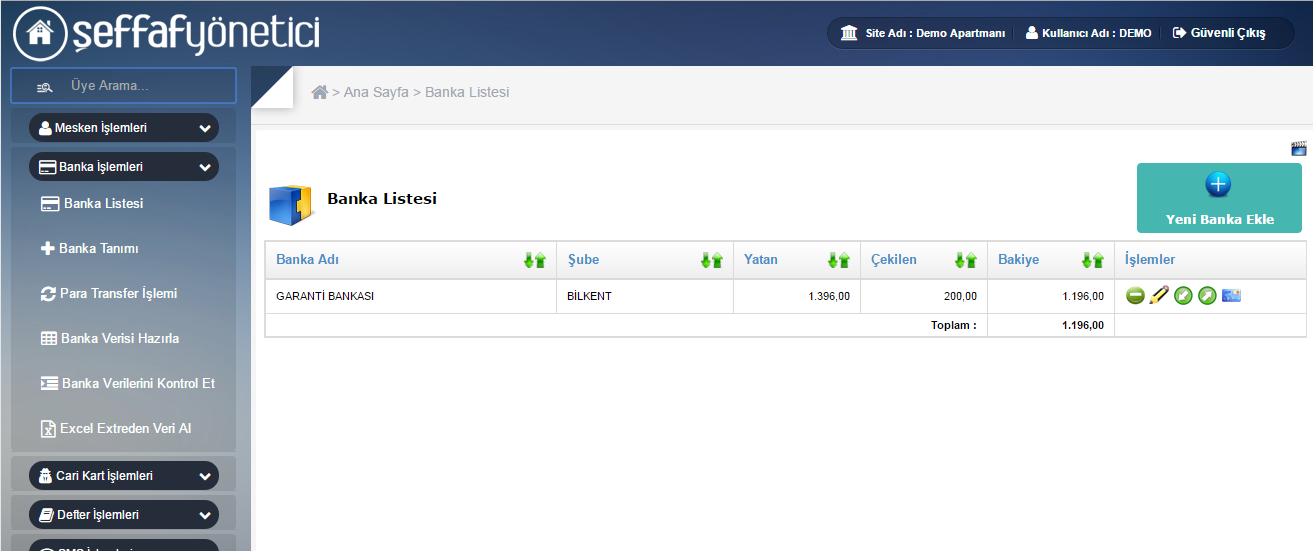The image size is (1313, 551).
Task: Click the 1.396,00 Yatan value
Action: tap(829, 296)
